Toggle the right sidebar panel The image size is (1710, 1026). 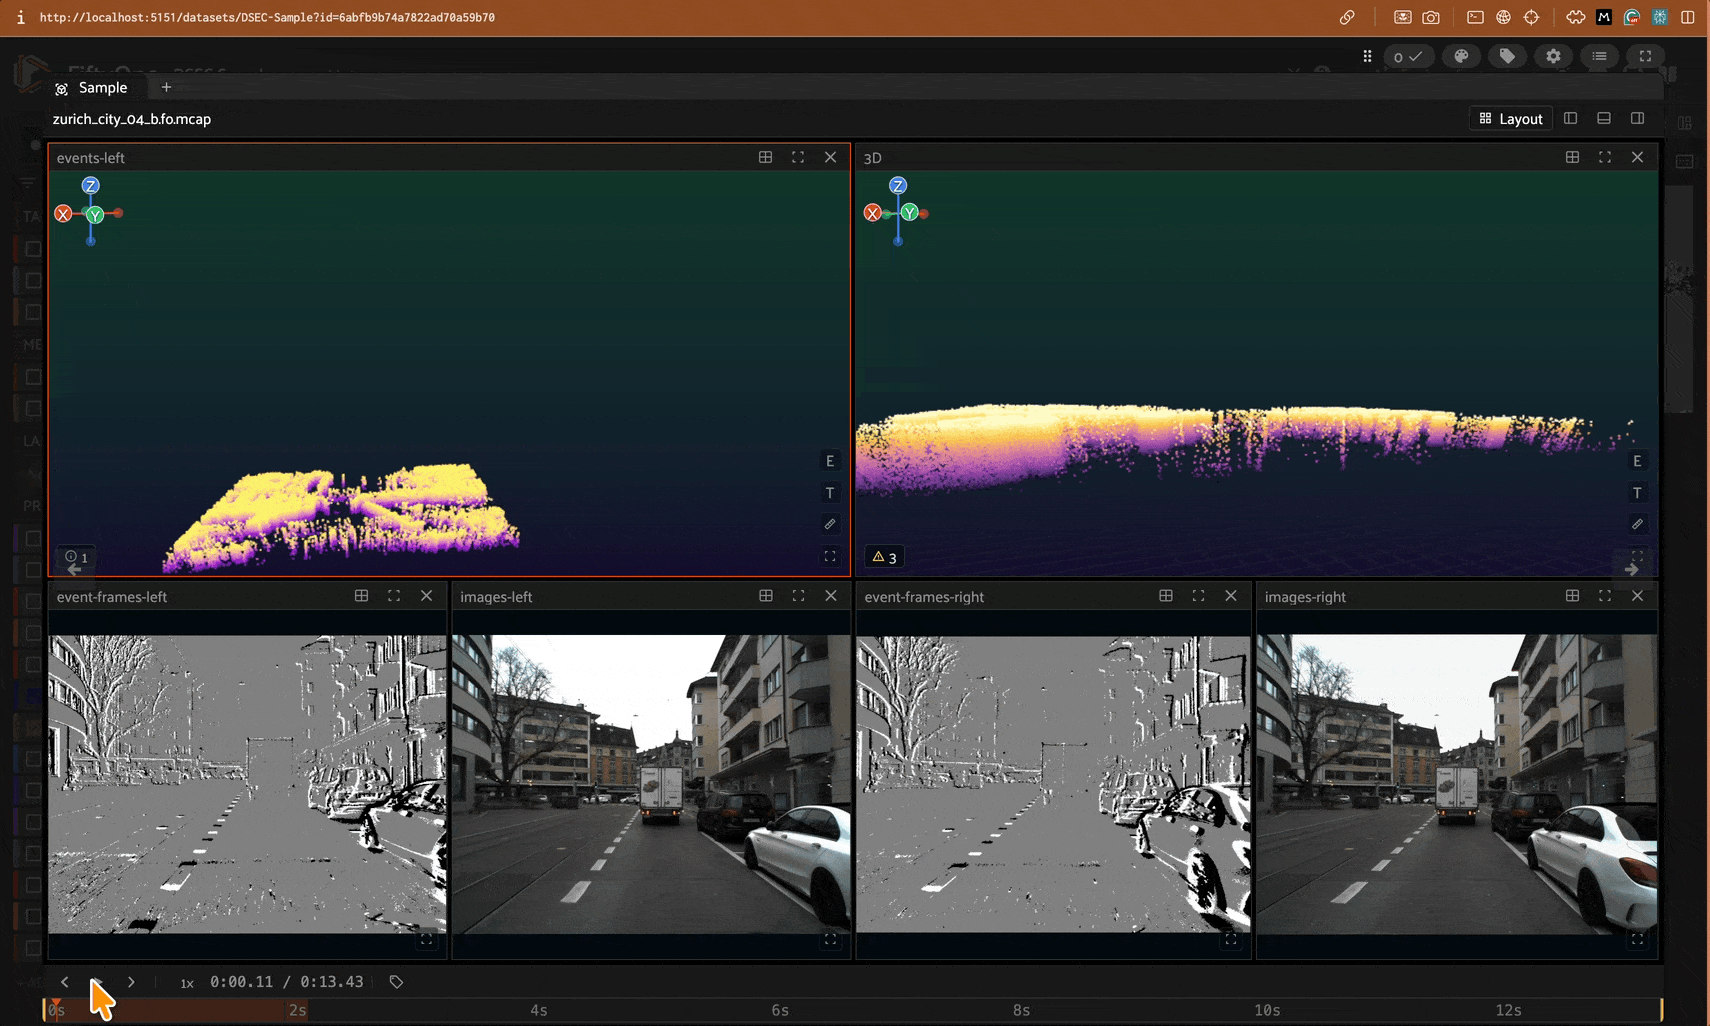click(1637, 119)
